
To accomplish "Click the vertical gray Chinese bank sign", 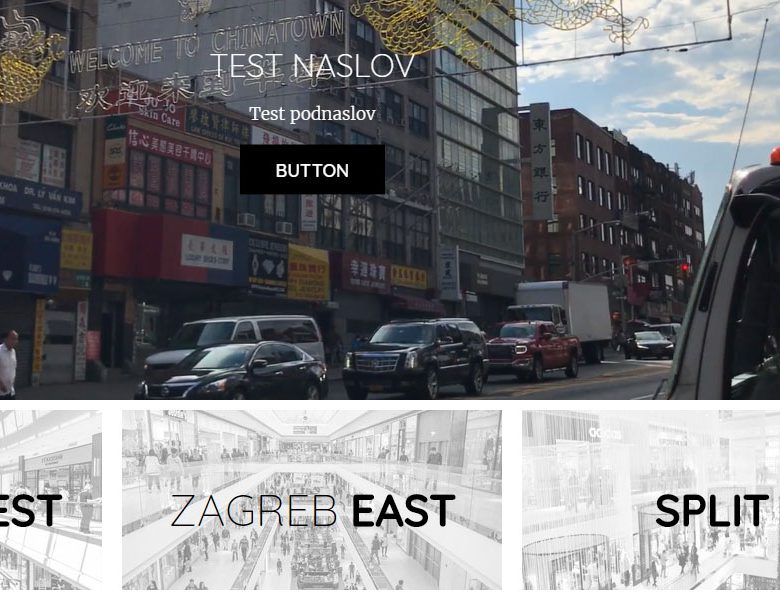I will pos(540,161).
